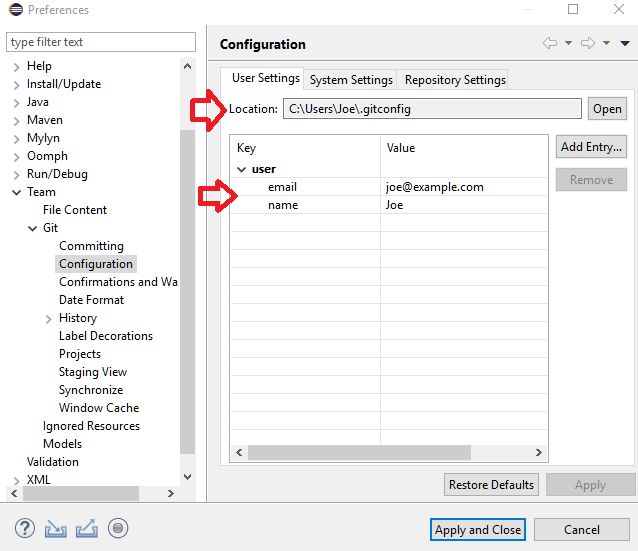638x551 pixels.
Task: Select File Content in the tree
Action: 75,210
